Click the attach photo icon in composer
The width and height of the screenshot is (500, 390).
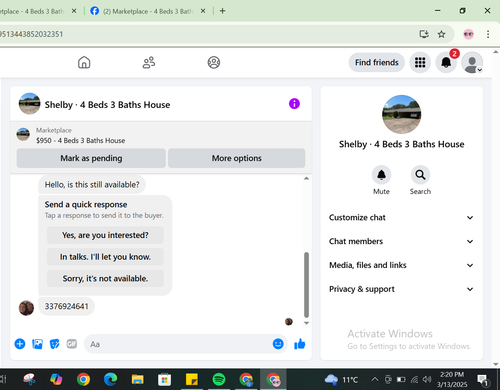[37, 344]
